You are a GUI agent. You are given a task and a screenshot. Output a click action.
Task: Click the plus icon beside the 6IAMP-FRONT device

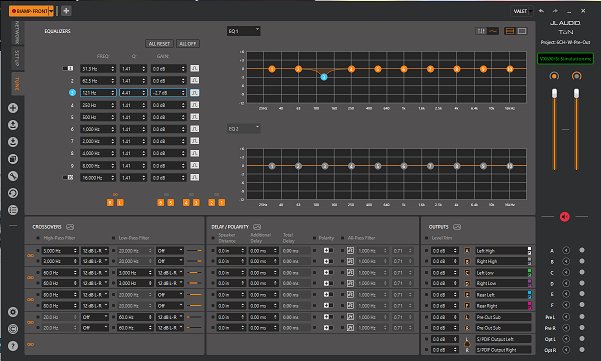click(x=66, y=11)
